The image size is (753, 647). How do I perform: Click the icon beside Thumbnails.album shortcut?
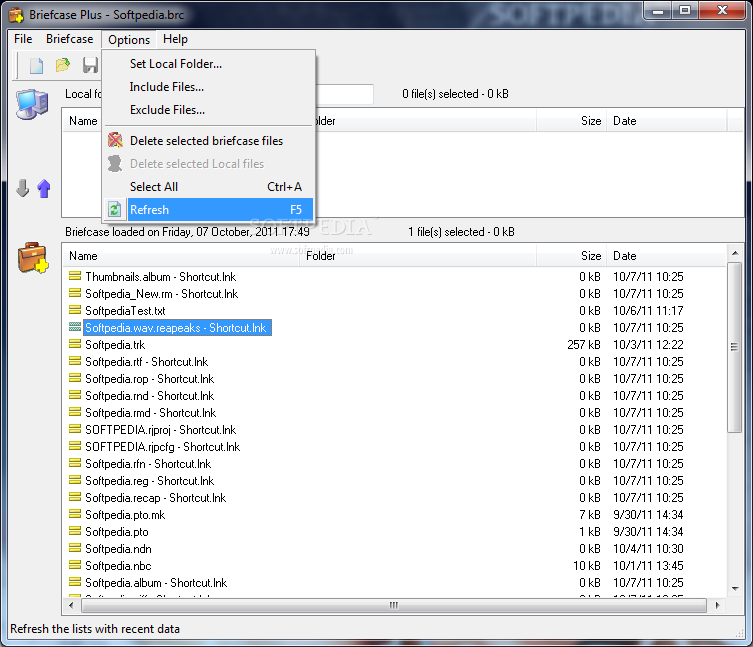pyautogui.click(x=74, y=276)
